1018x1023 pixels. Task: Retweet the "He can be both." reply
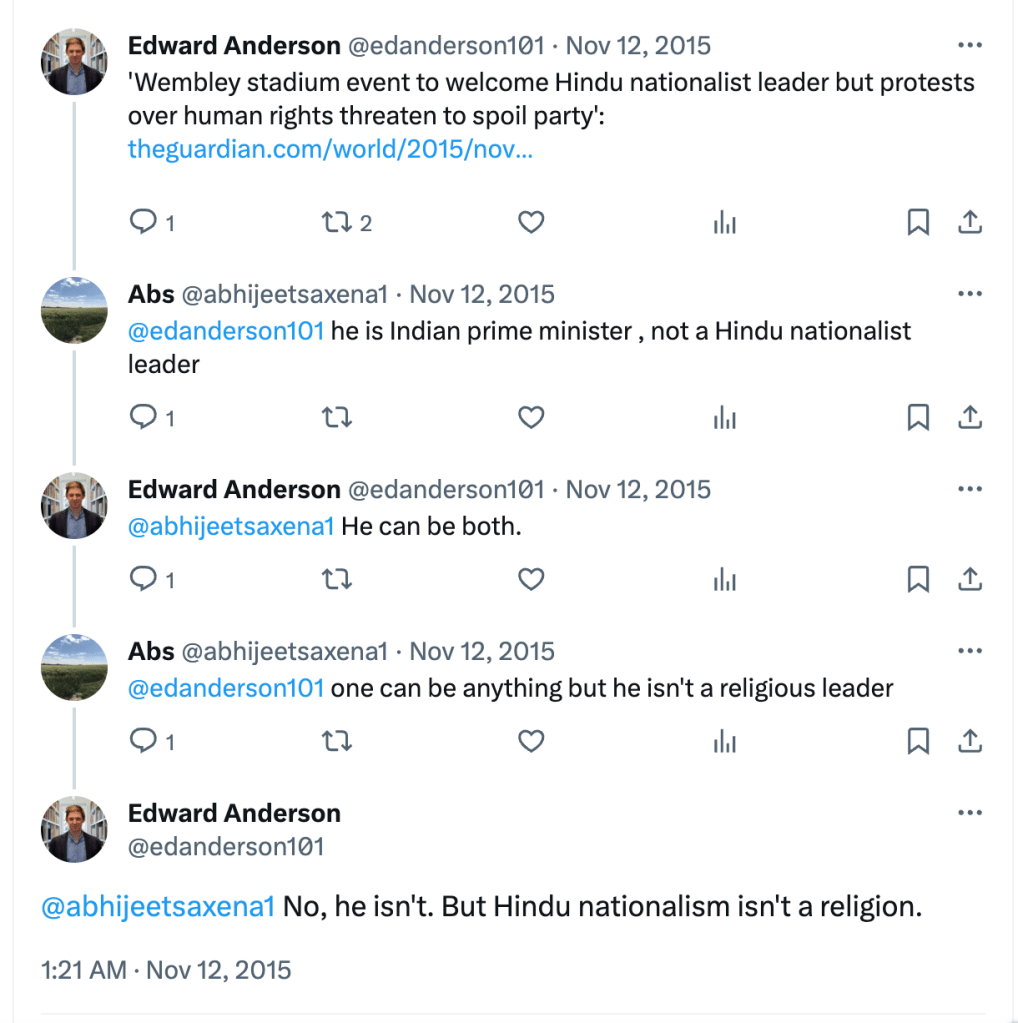[336, 579]
